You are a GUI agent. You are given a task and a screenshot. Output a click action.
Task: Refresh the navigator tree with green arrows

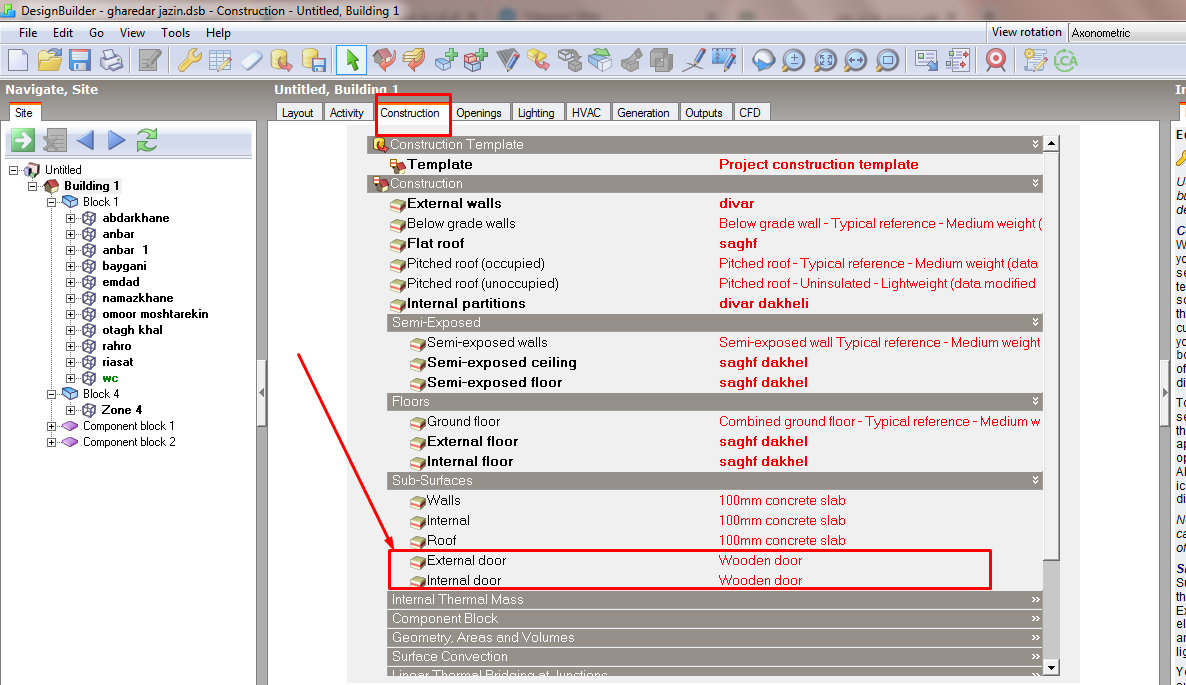tap(147, 140)
